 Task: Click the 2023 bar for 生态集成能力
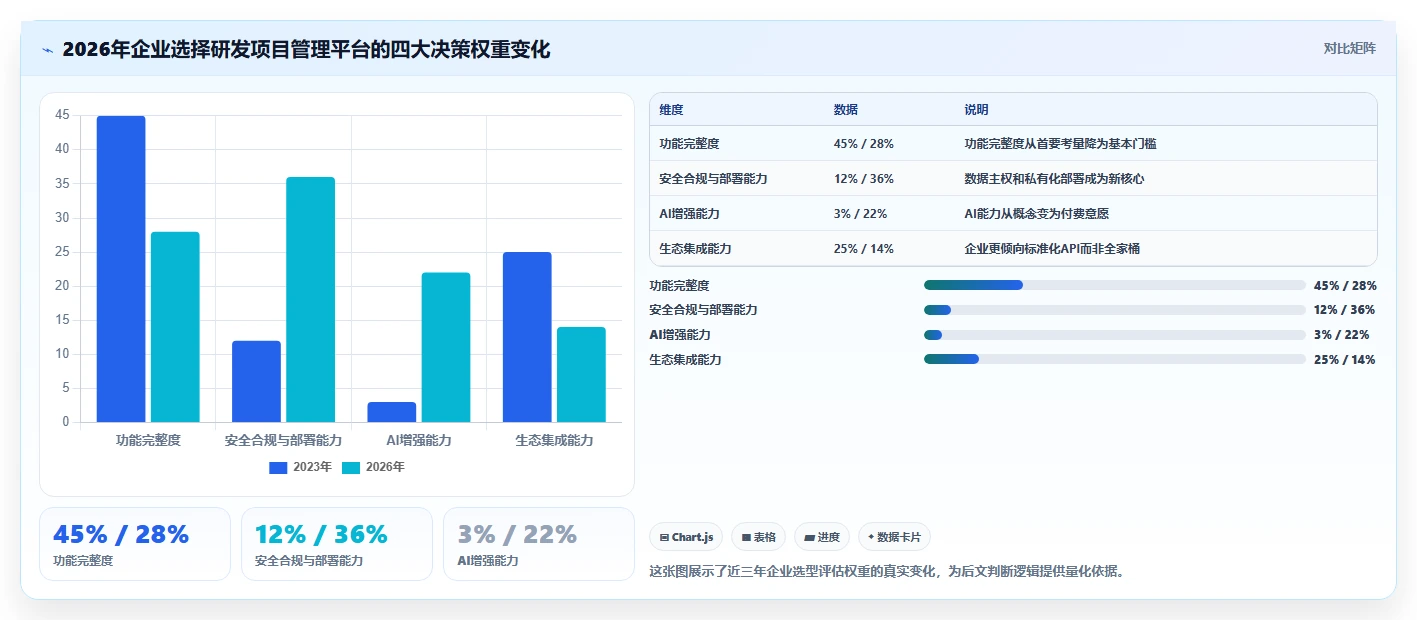[527, 337]
